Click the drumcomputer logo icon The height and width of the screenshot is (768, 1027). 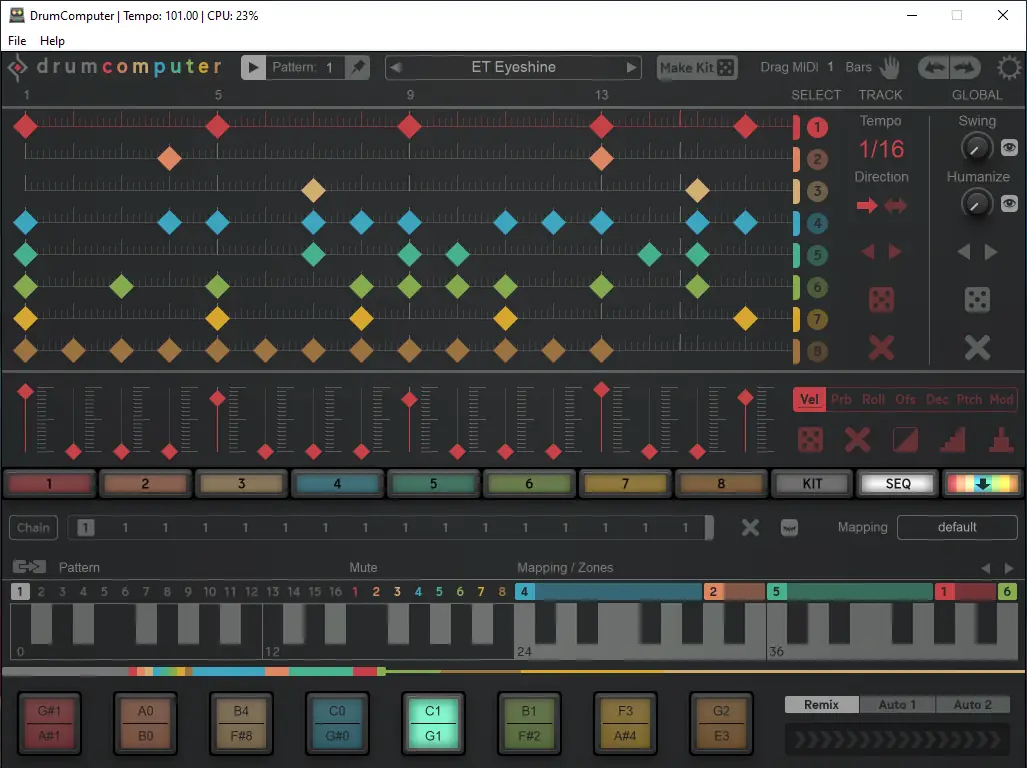(17, 67)
